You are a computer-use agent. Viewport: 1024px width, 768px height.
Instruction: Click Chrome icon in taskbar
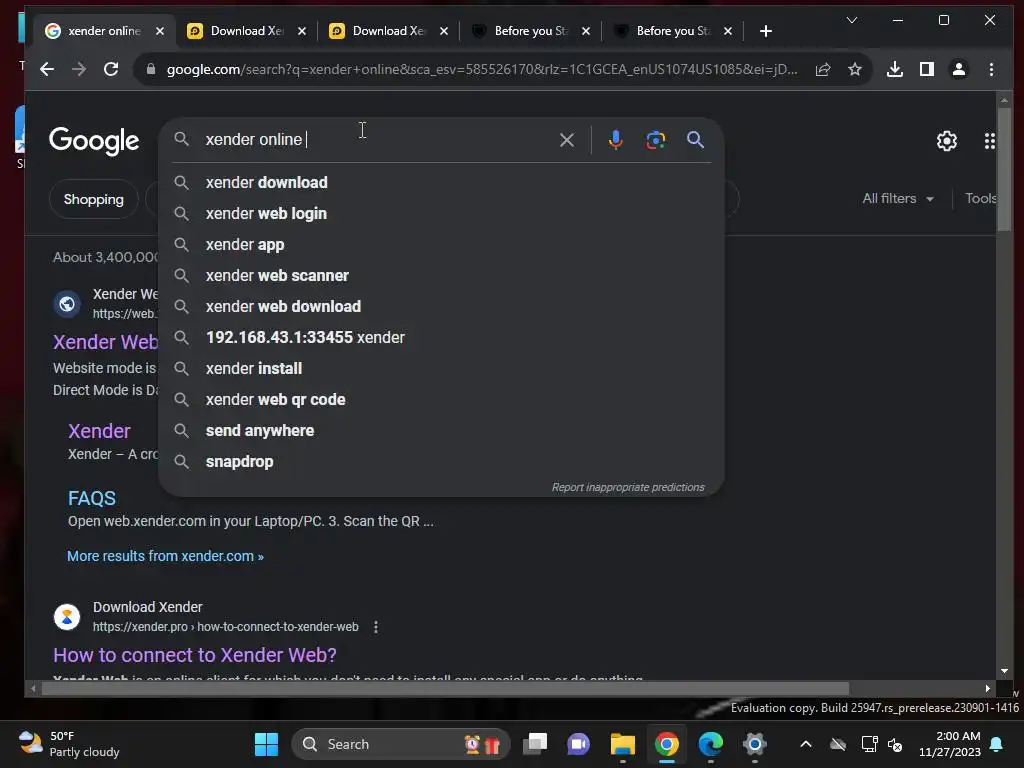[x=667, y=744]
